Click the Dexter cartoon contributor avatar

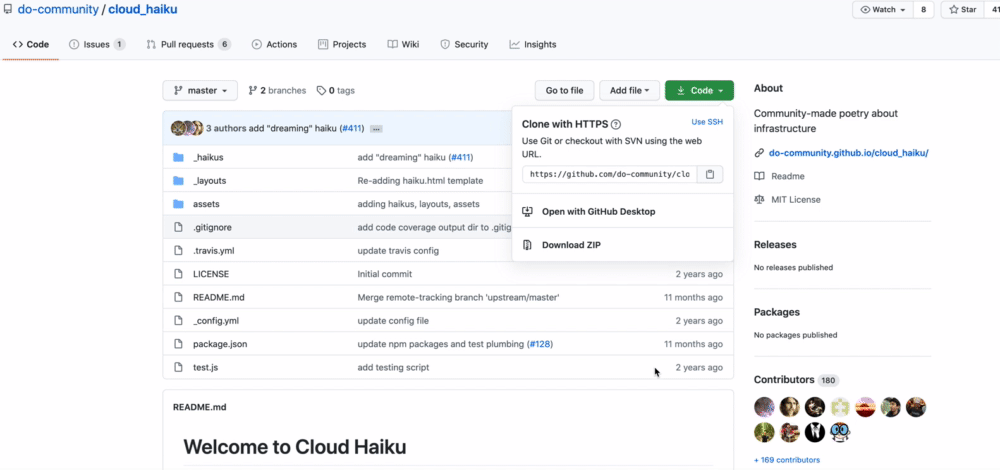point(841,432)
